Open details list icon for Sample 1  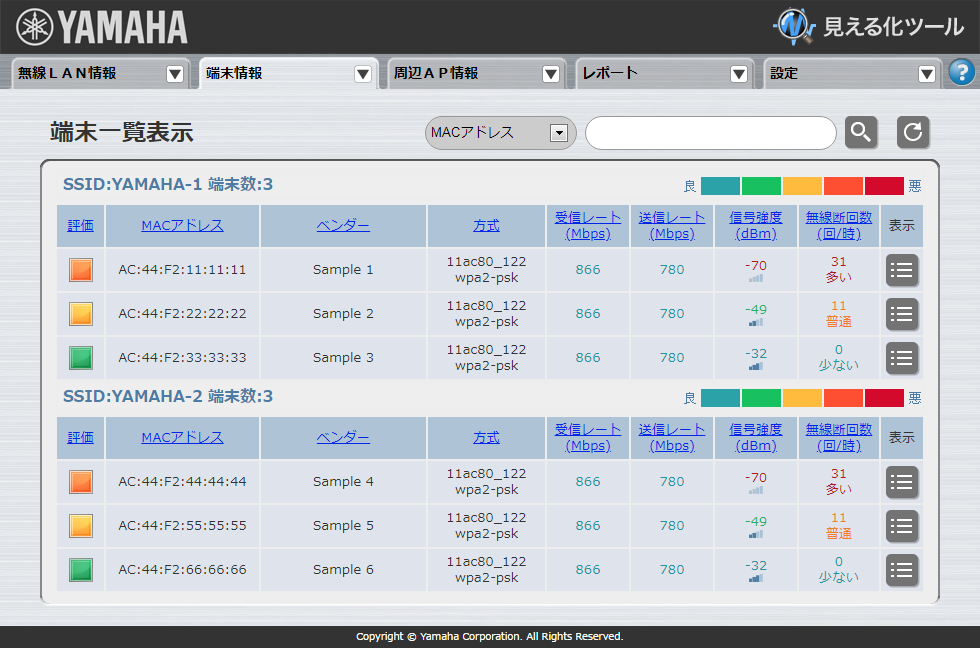click(902, 270)
